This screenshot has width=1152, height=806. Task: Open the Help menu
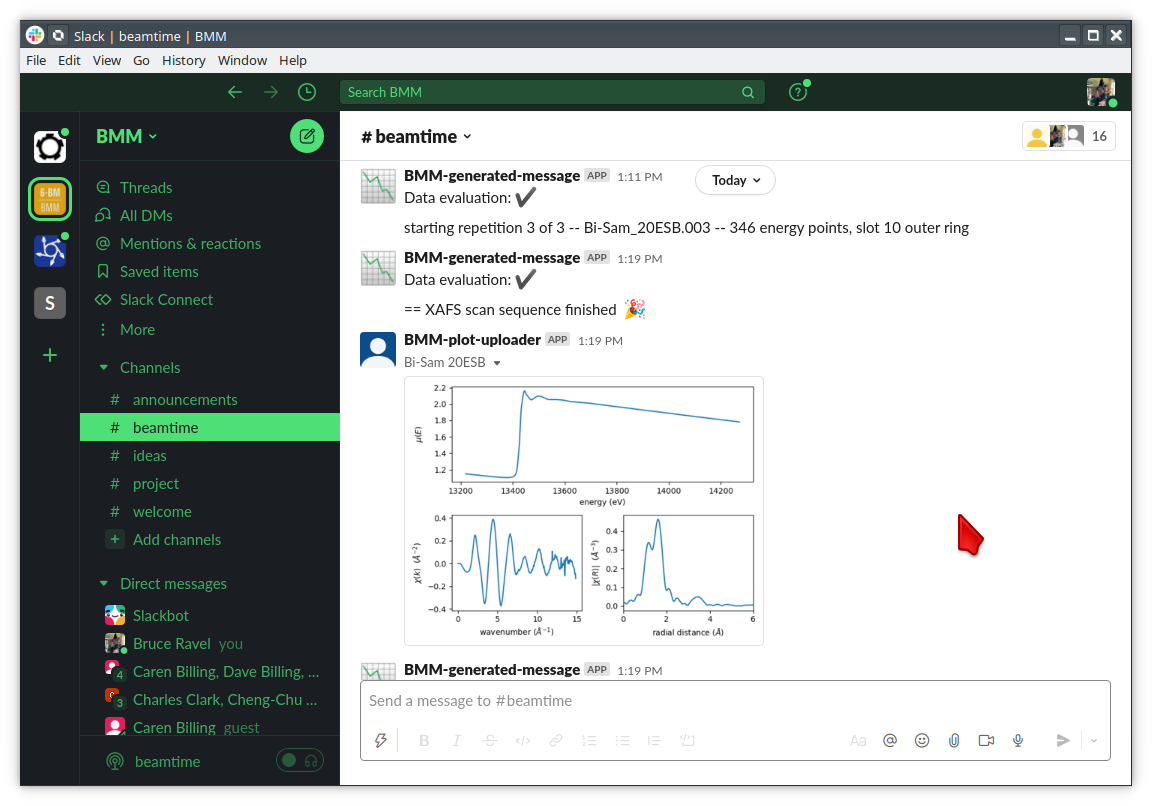click(292, 60)
